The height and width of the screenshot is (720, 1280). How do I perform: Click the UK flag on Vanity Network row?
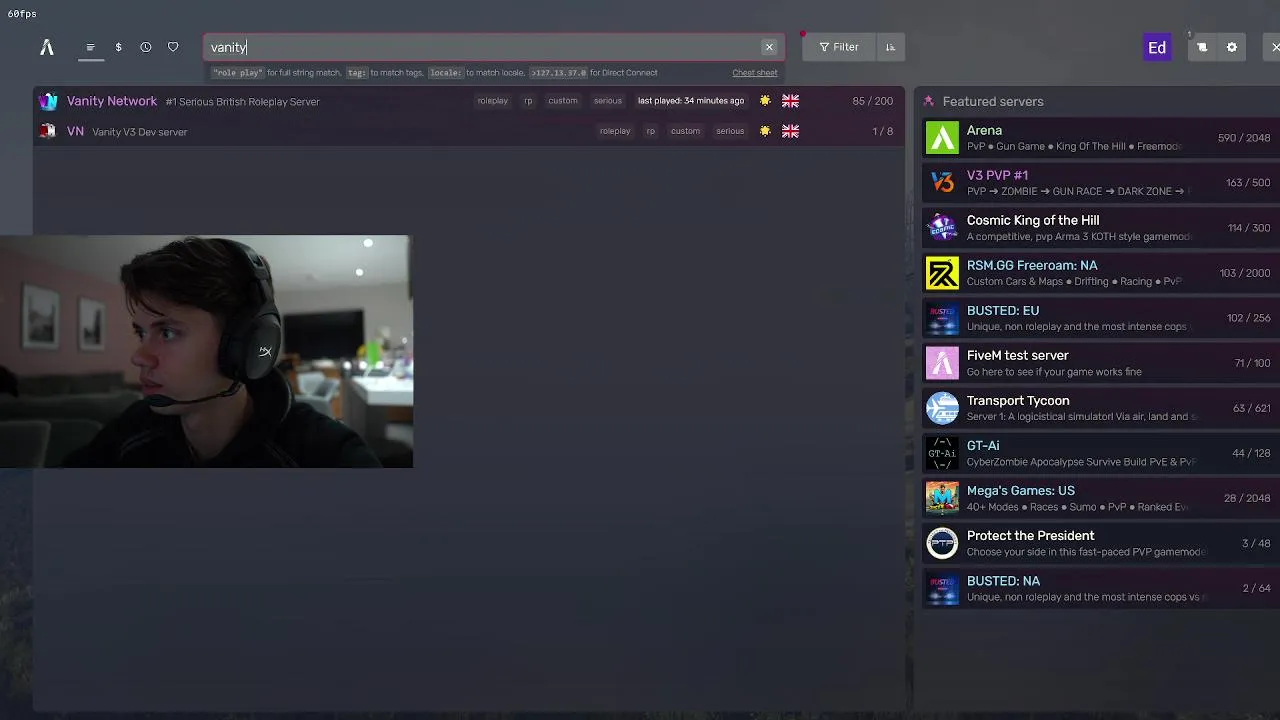790,101
